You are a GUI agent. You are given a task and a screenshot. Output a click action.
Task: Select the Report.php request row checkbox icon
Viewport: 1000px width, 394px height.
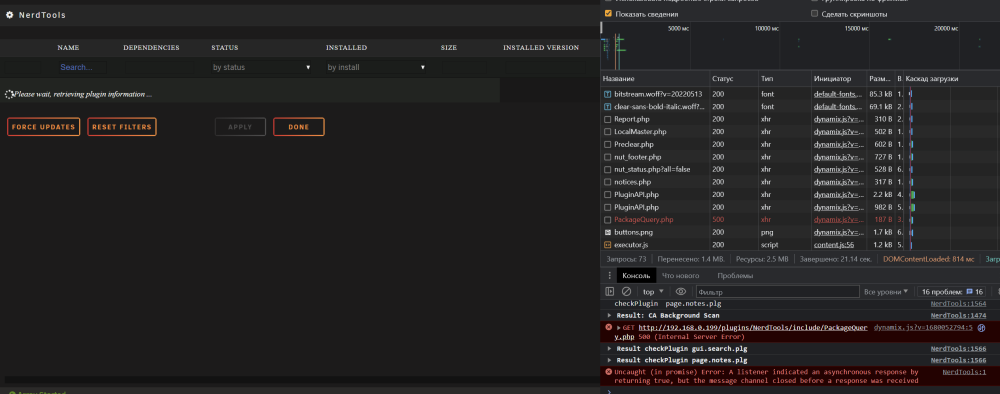point(608,119)
